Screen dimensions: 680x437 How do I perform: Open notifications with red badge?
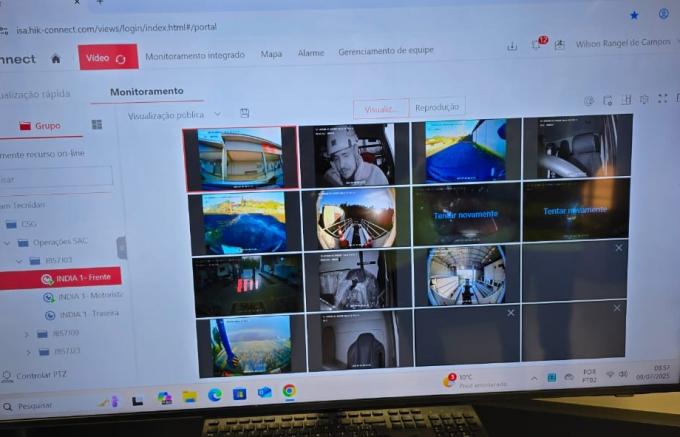point(535,45)
